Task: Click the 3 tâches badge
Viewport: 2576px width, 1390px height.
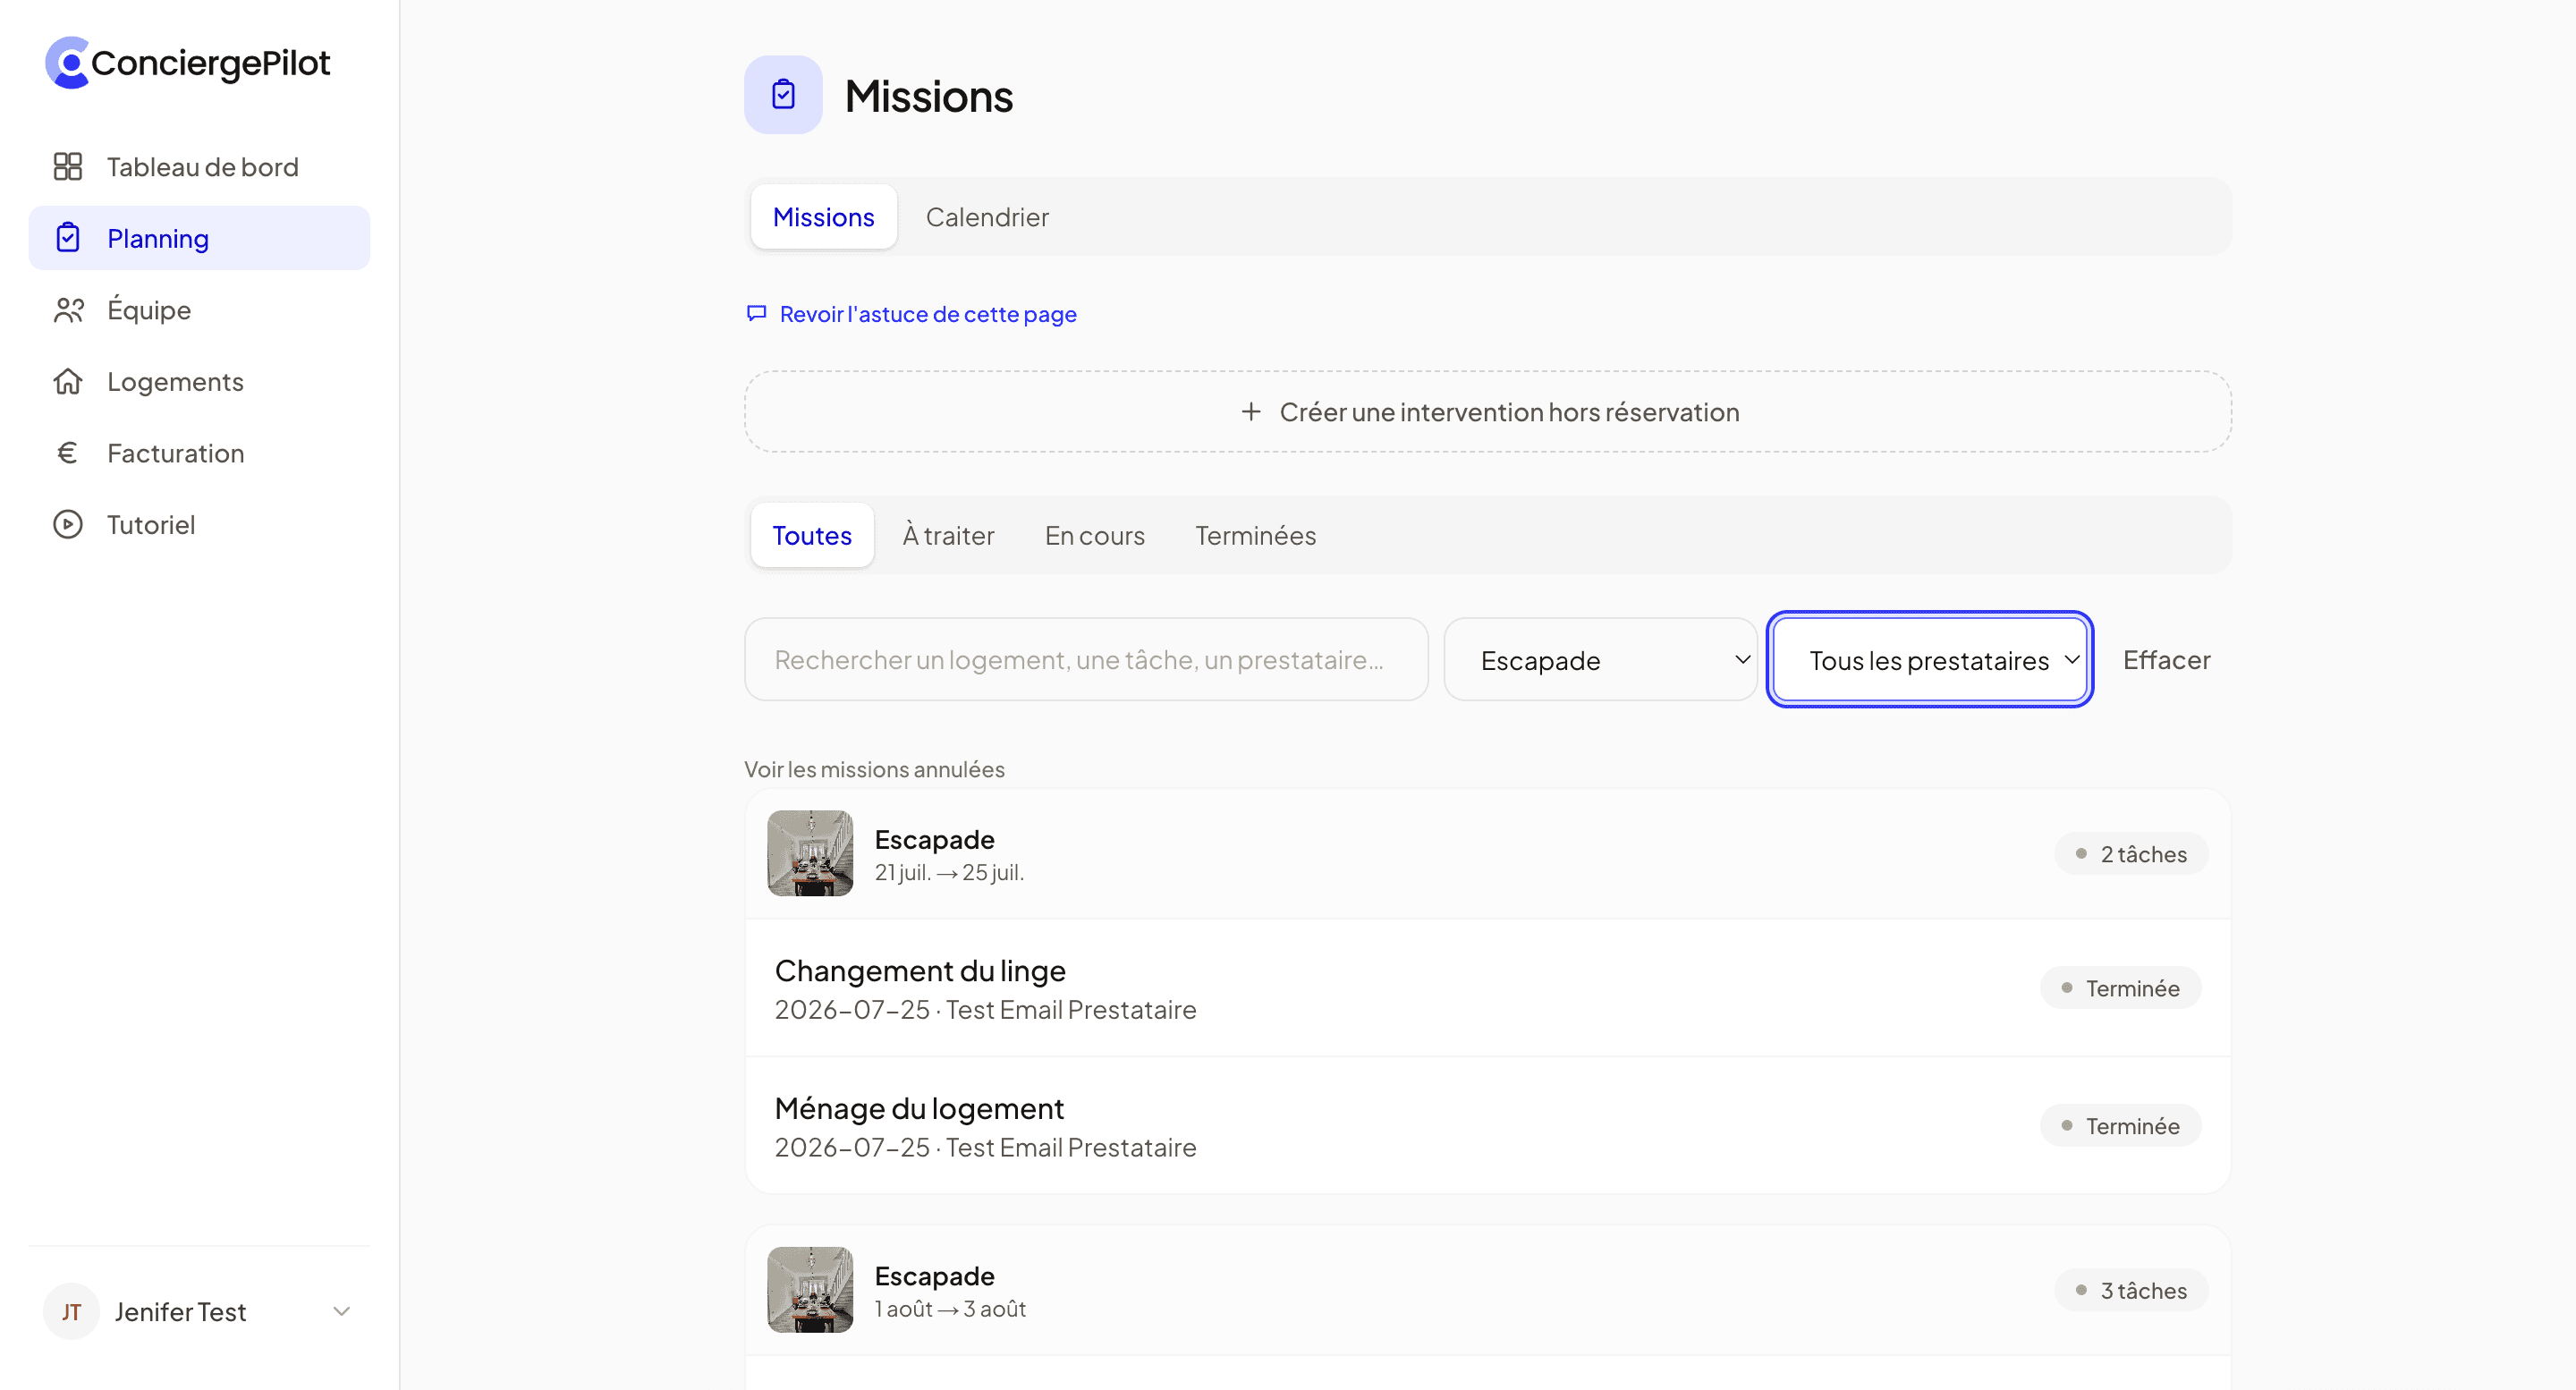Action: [x=2131, y=1290]
